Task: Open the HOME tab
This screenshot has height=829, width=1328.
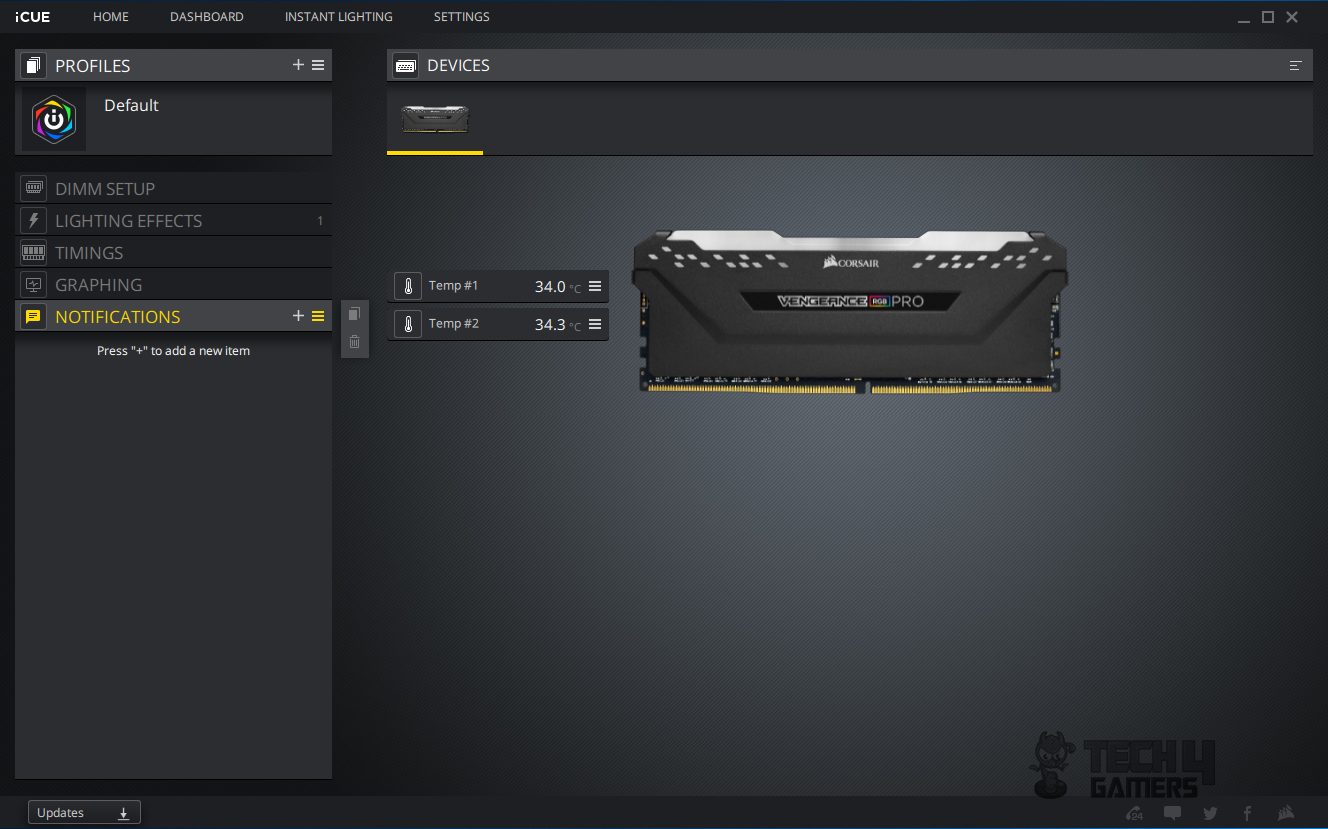Action: point(111,17)
